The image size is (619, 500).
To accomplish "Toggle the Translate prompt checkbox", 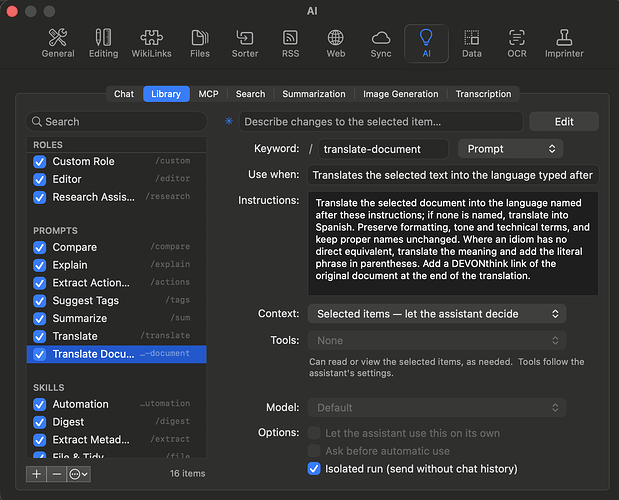I will (39, 336).
